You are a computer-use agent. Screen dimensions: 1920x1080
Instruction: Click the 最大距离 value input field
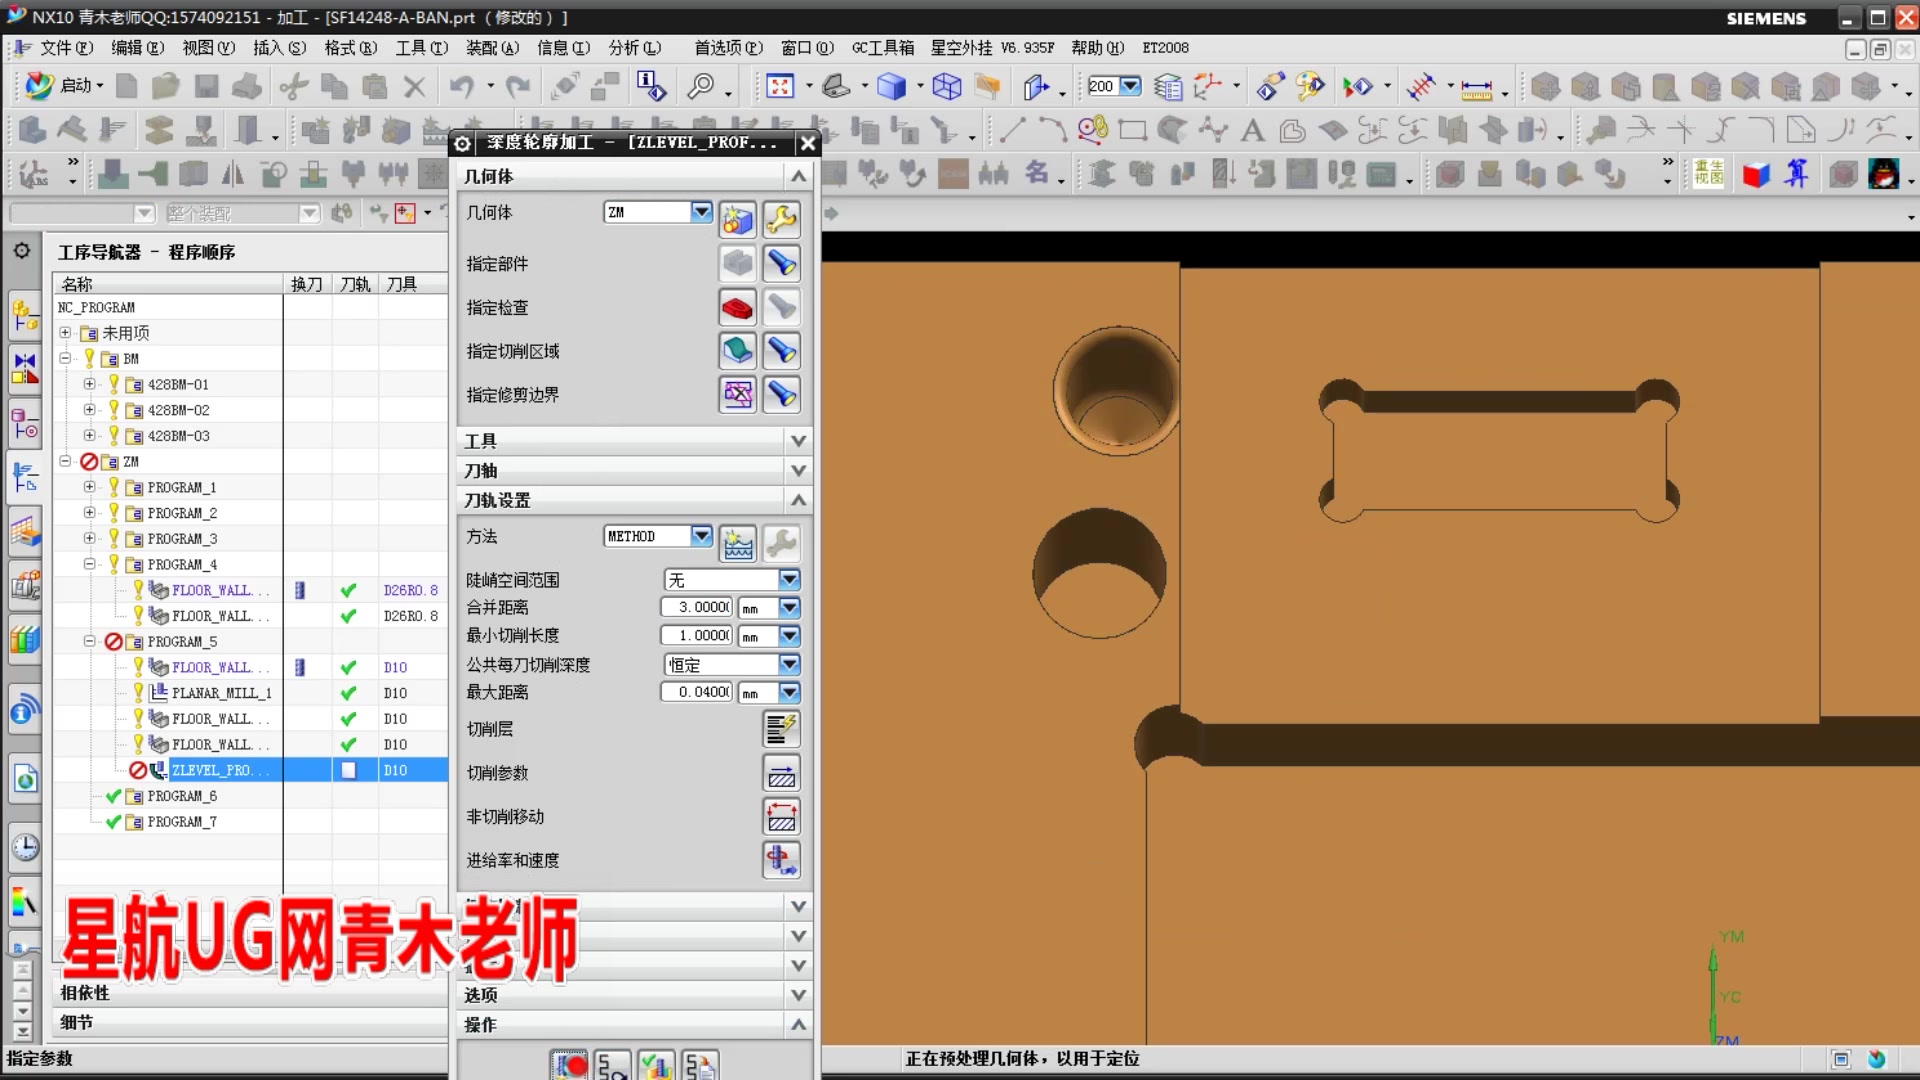point(696,692)
